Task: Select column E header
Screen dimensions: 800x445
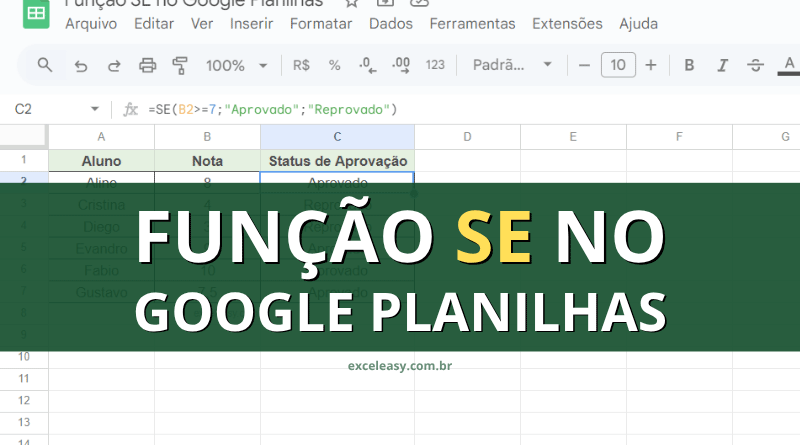Action: pos(573,137)
